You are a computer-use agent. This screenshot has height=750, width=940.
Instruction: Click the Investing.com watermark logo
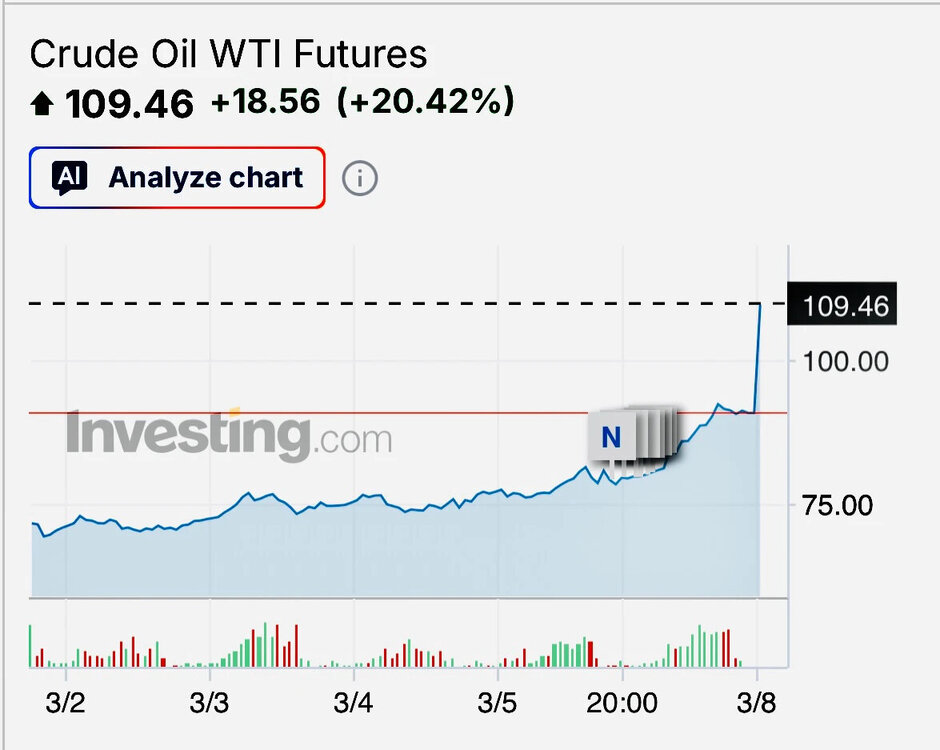(229, 435)
